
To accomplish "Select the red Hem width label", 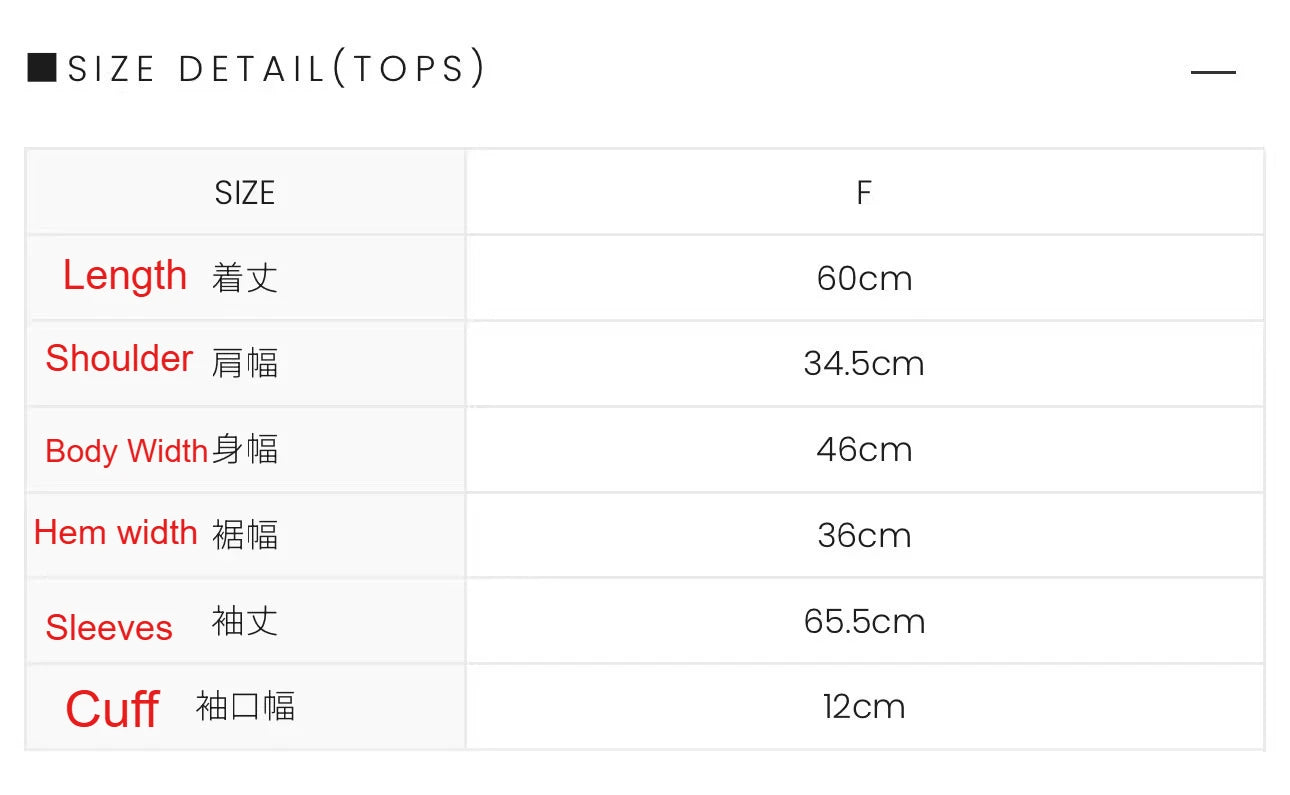I will [x=116, y=532].
